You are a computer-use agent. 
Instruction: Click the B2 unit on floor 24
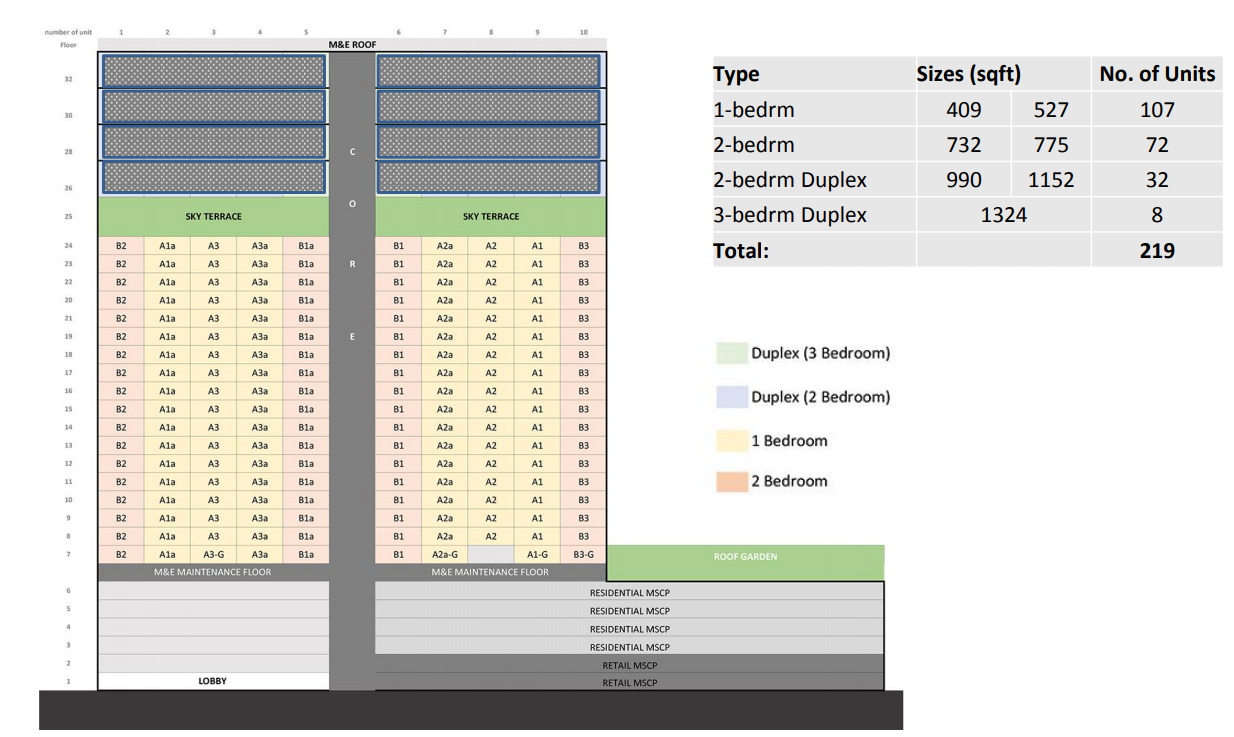(x=121, y=245)
